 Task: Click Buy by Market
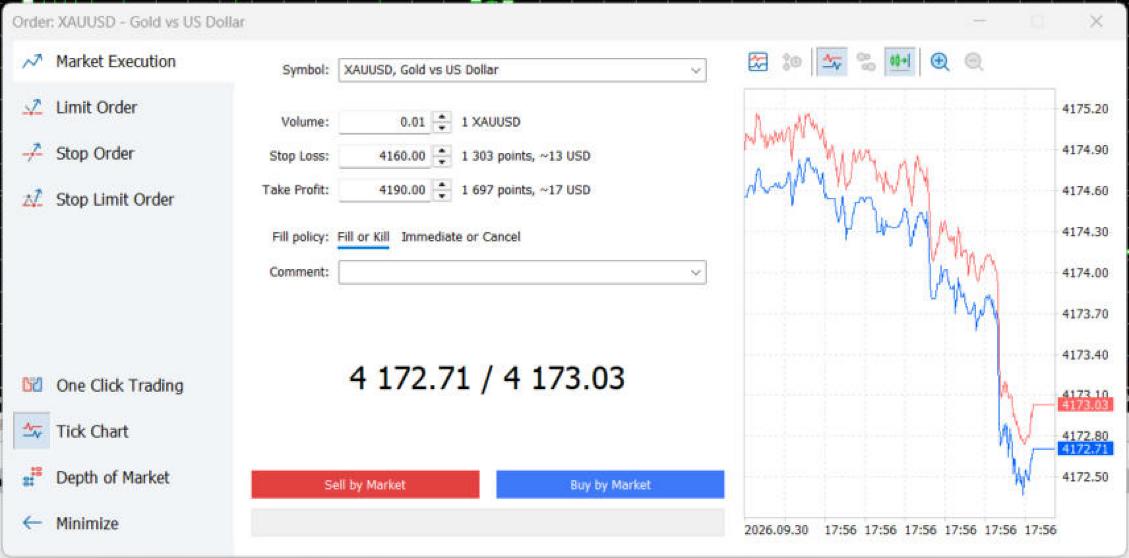(610, 485)
